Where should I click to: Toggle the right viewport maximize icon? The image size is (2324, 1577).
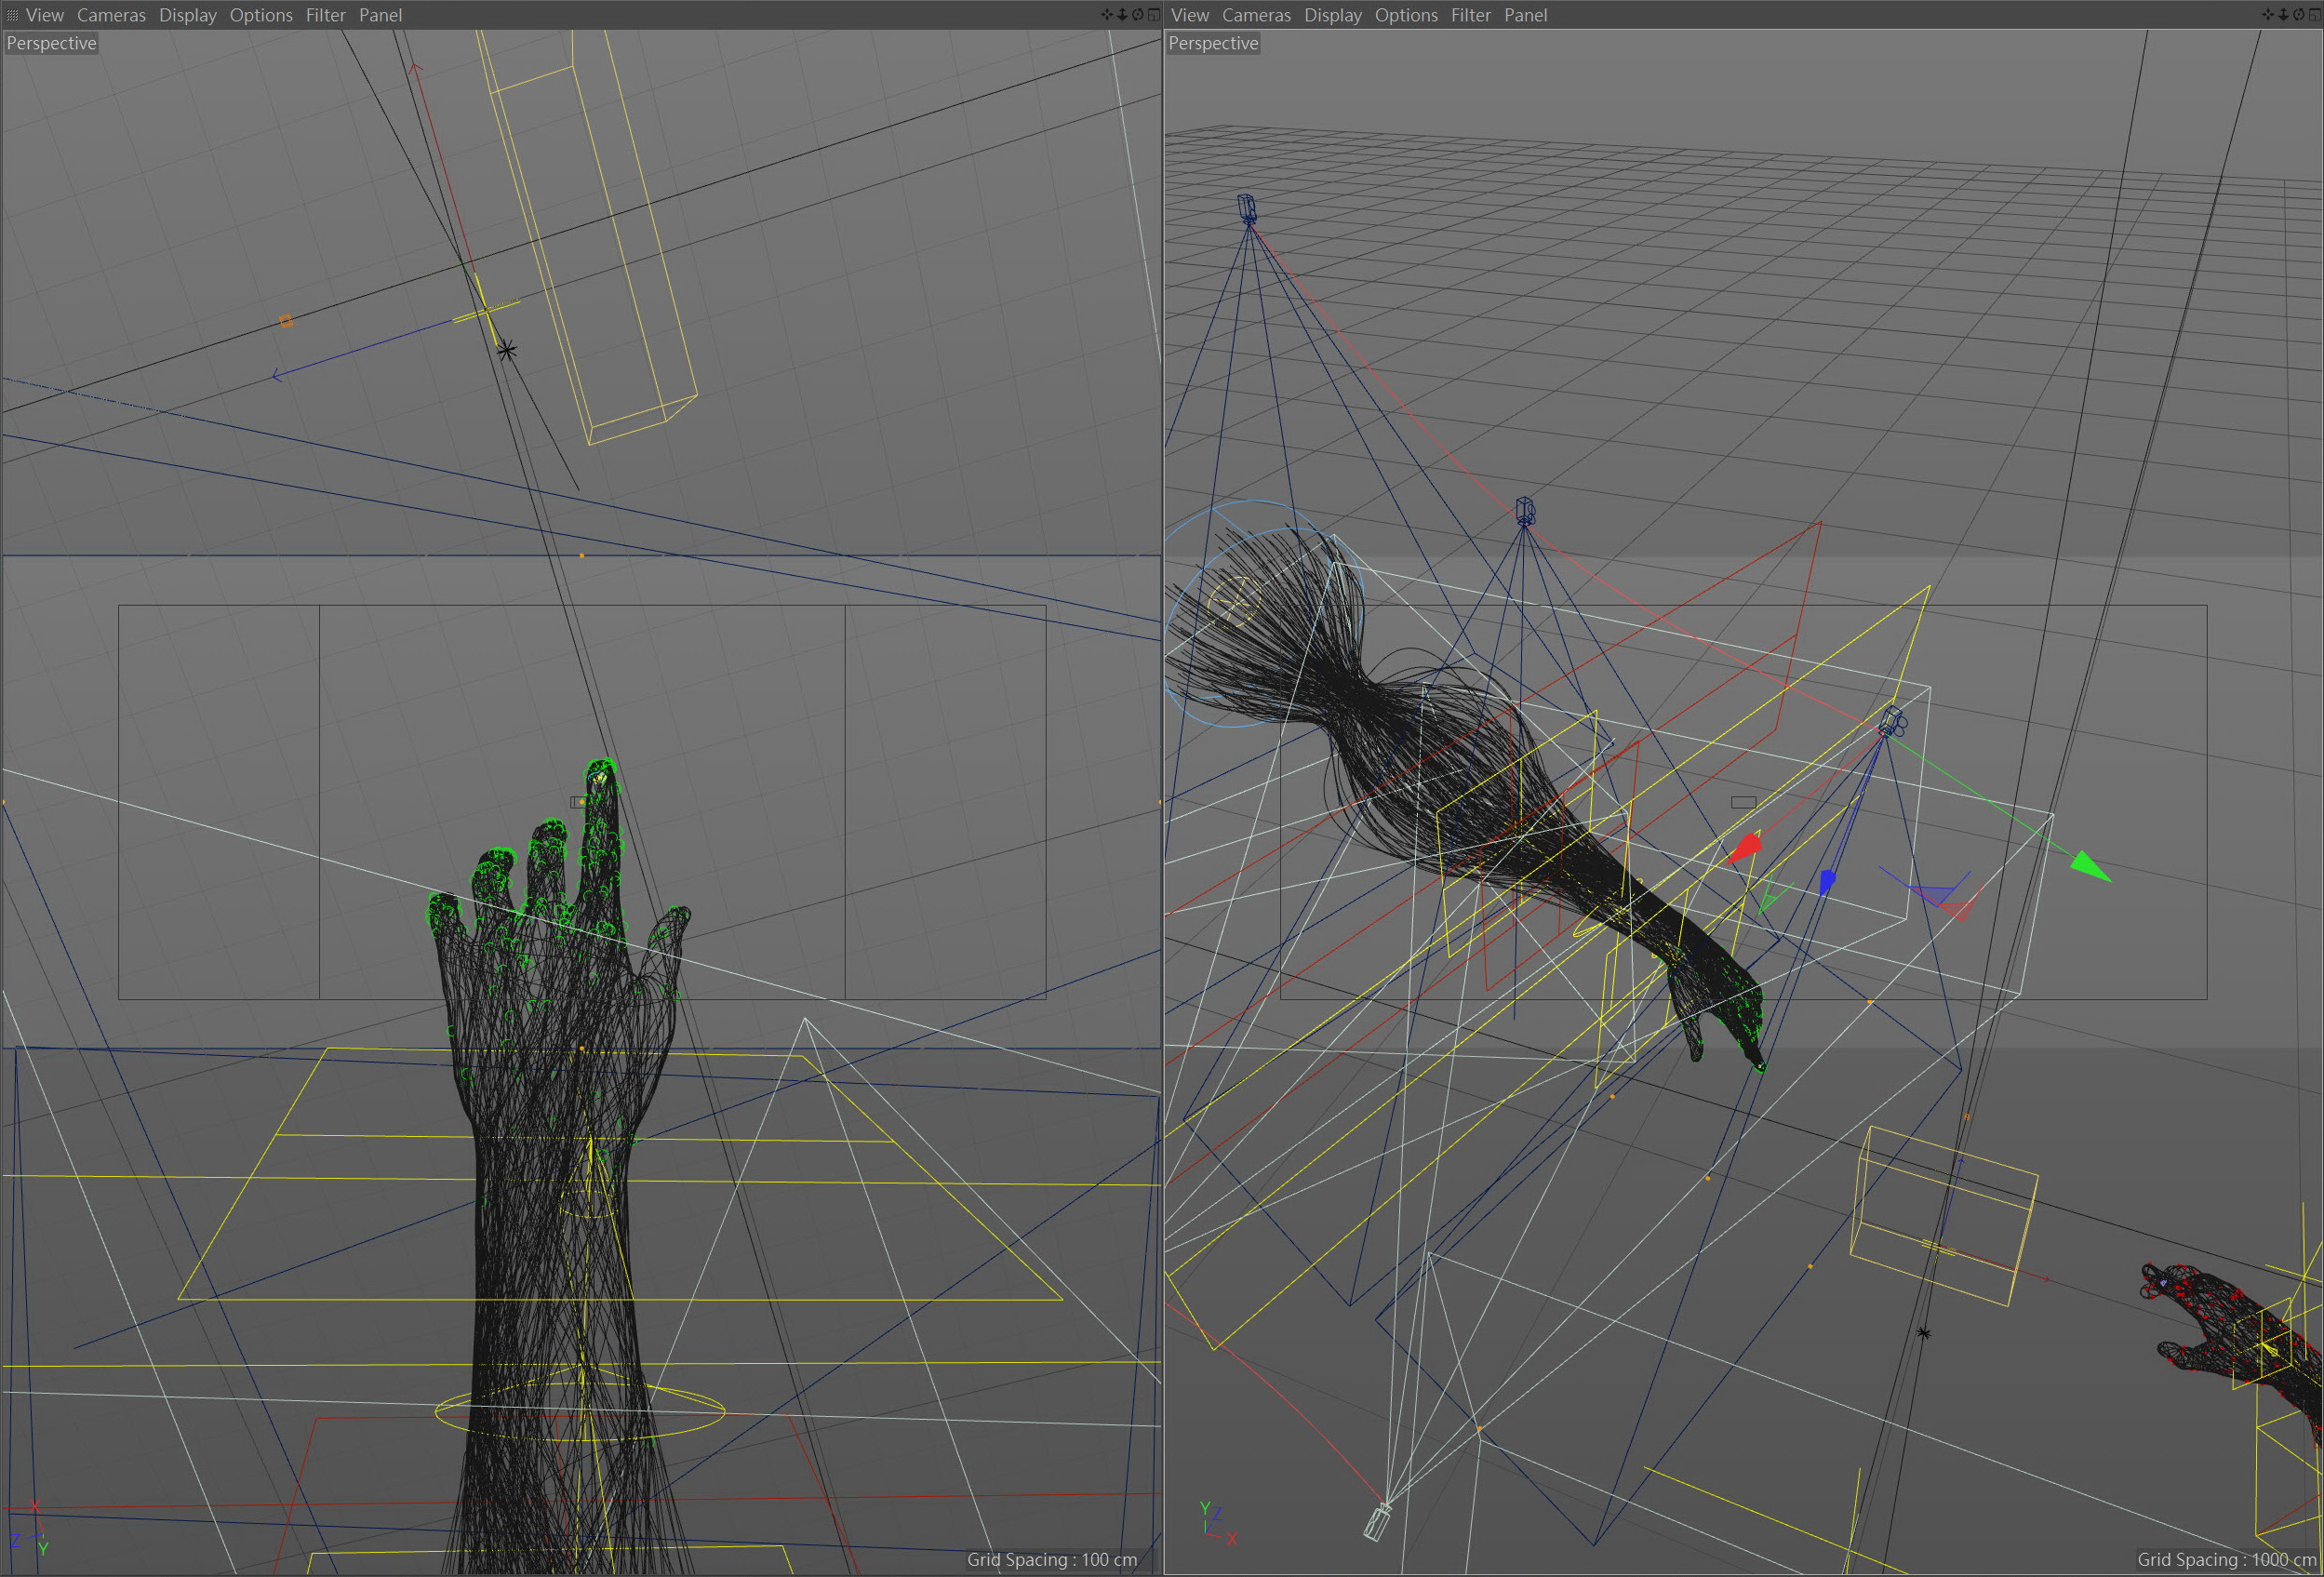(x=2314, y=15)
